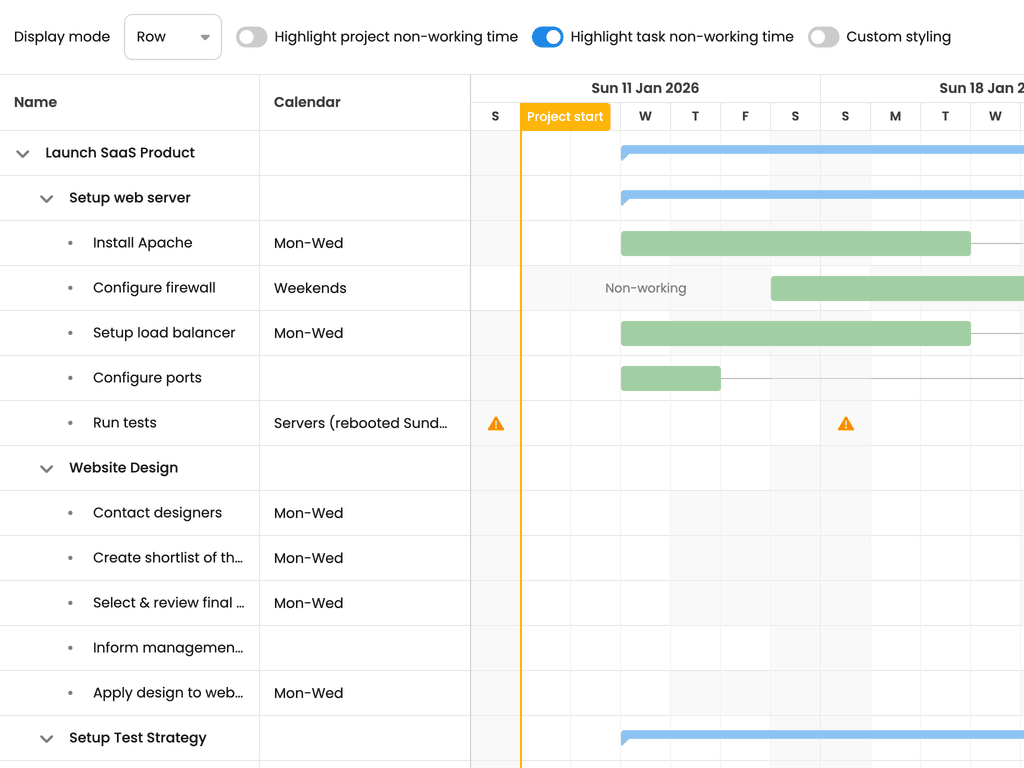Collapse Website Design group

46,468
